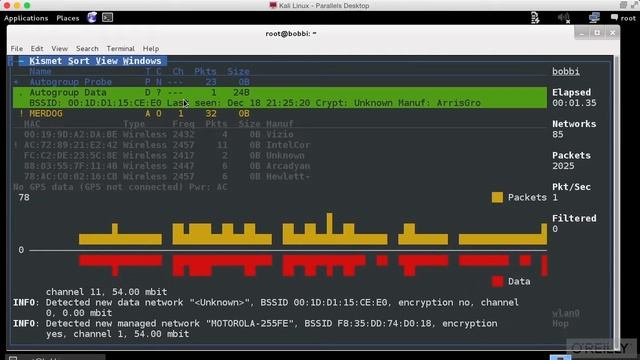Open the terminal Help menu

(151, 49)
